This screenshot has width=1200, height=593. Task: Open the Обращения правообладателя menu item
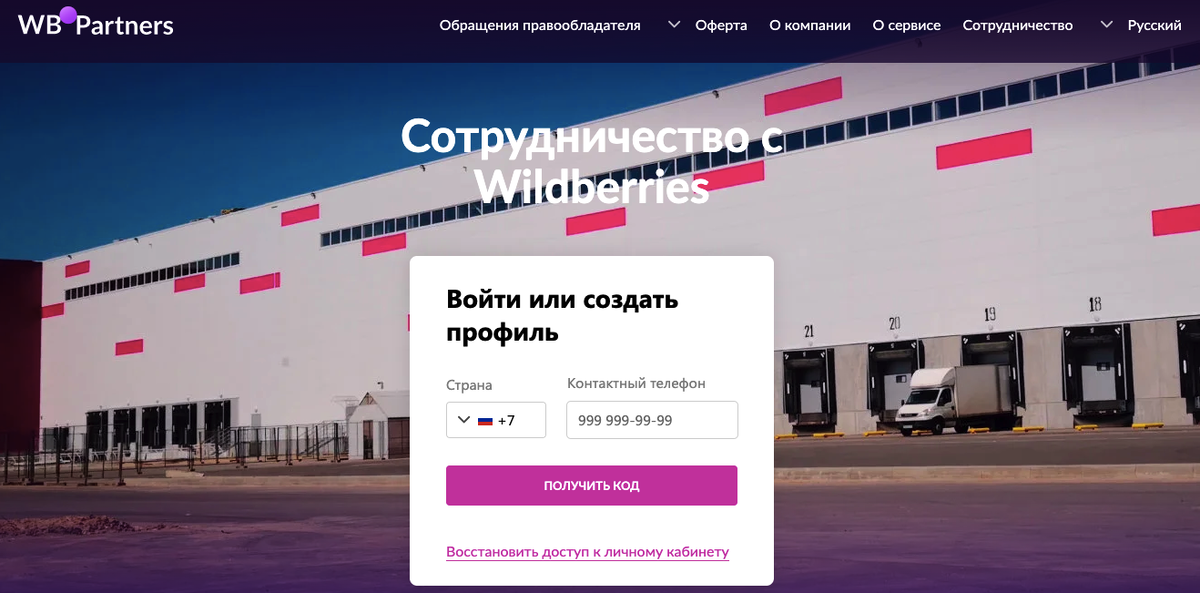[540, 25]
